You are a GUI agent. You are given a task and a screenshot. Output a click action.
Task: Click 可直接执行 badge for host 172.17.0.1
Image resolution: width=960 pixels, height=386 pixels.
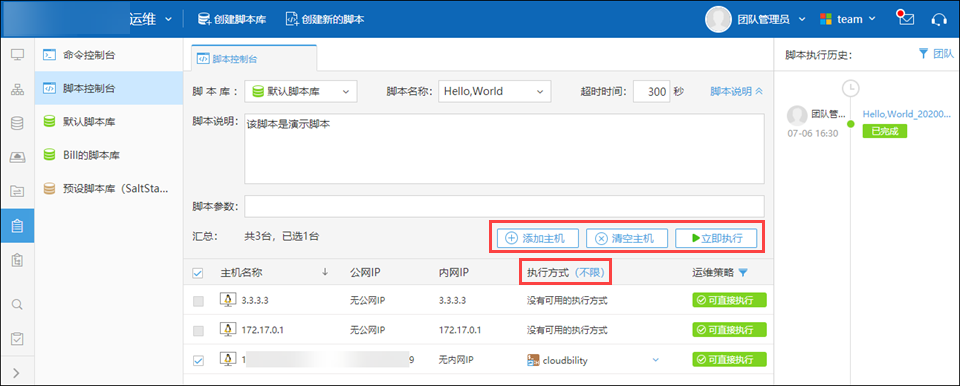(x=730, y=330)
